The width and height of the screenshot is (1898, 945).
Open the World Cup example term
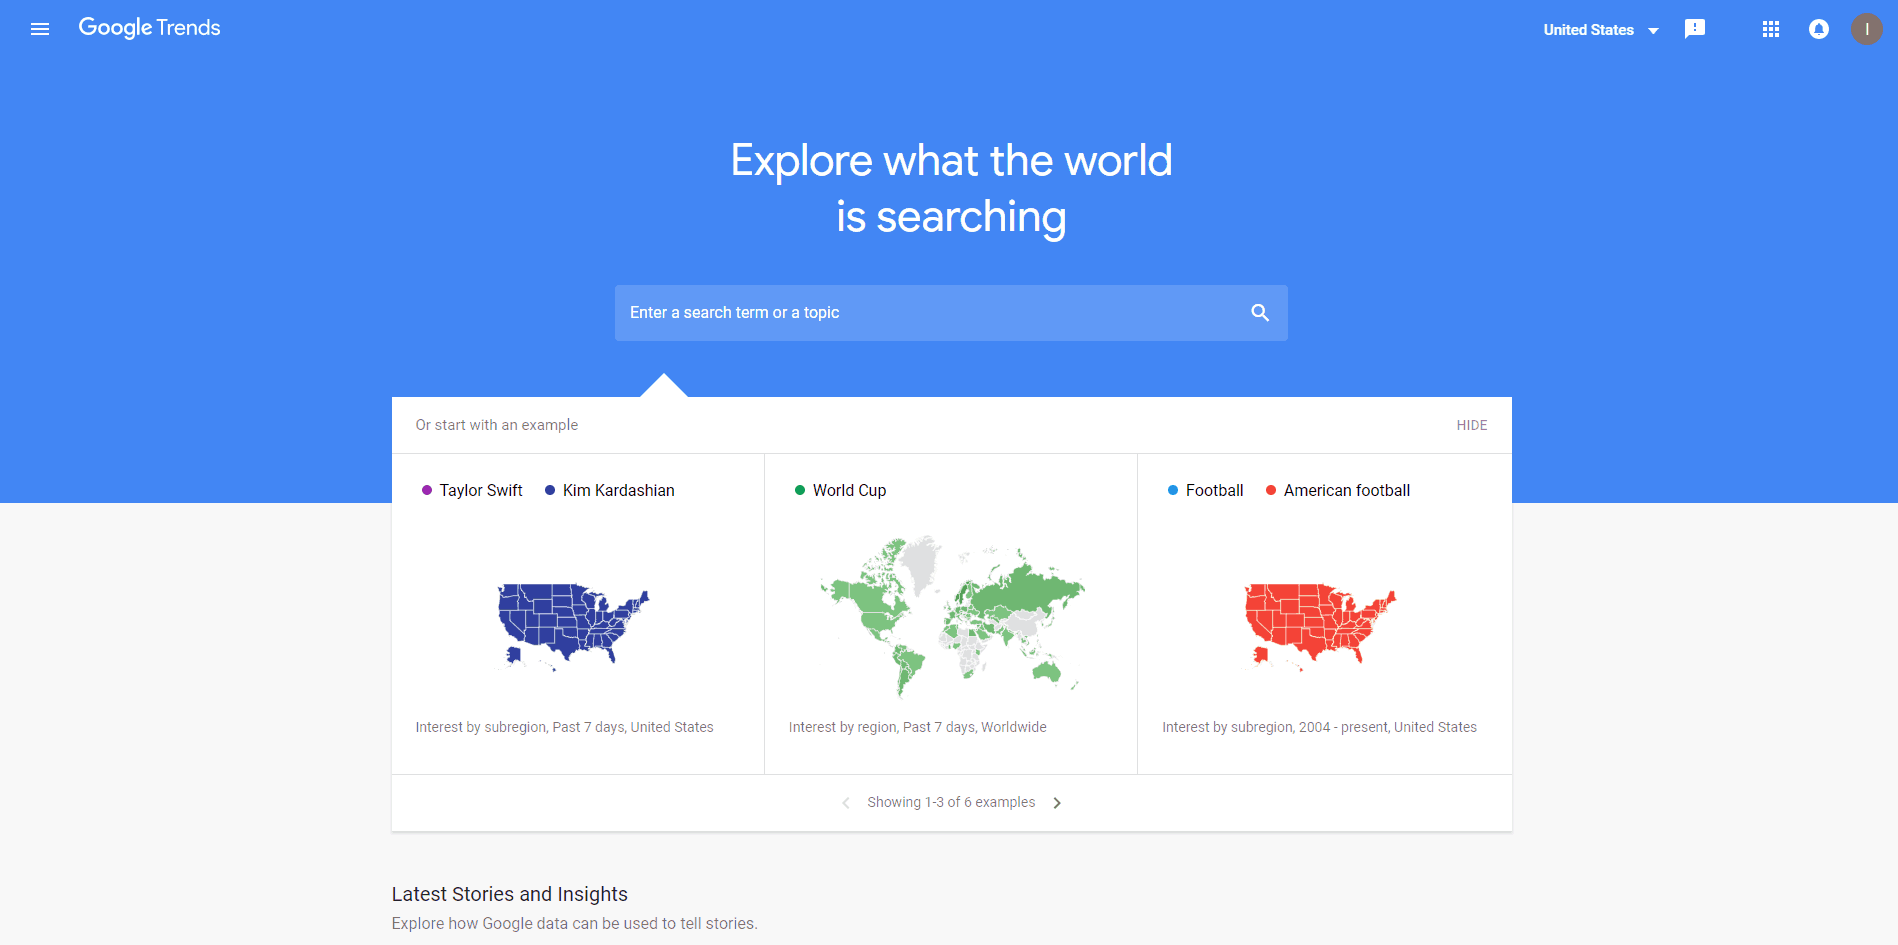(850, 490)
